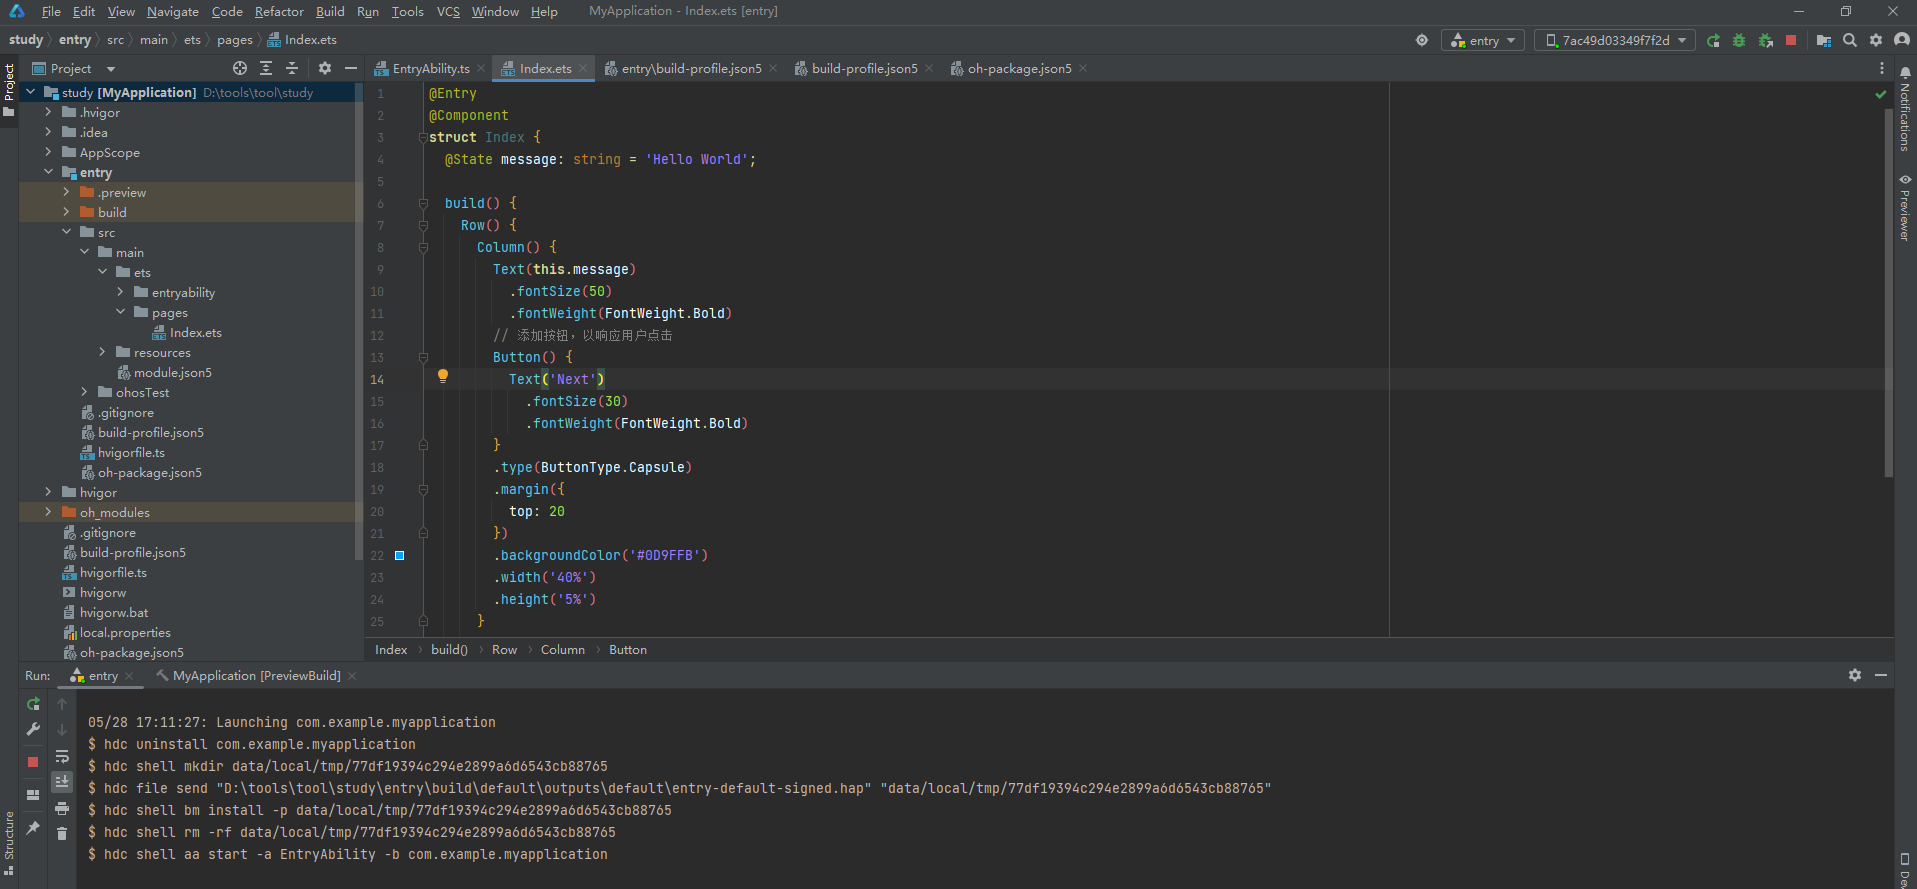Screen dimensions: 1917x889
Task: Collapse the entry module folder
Action: click(48, 172)
